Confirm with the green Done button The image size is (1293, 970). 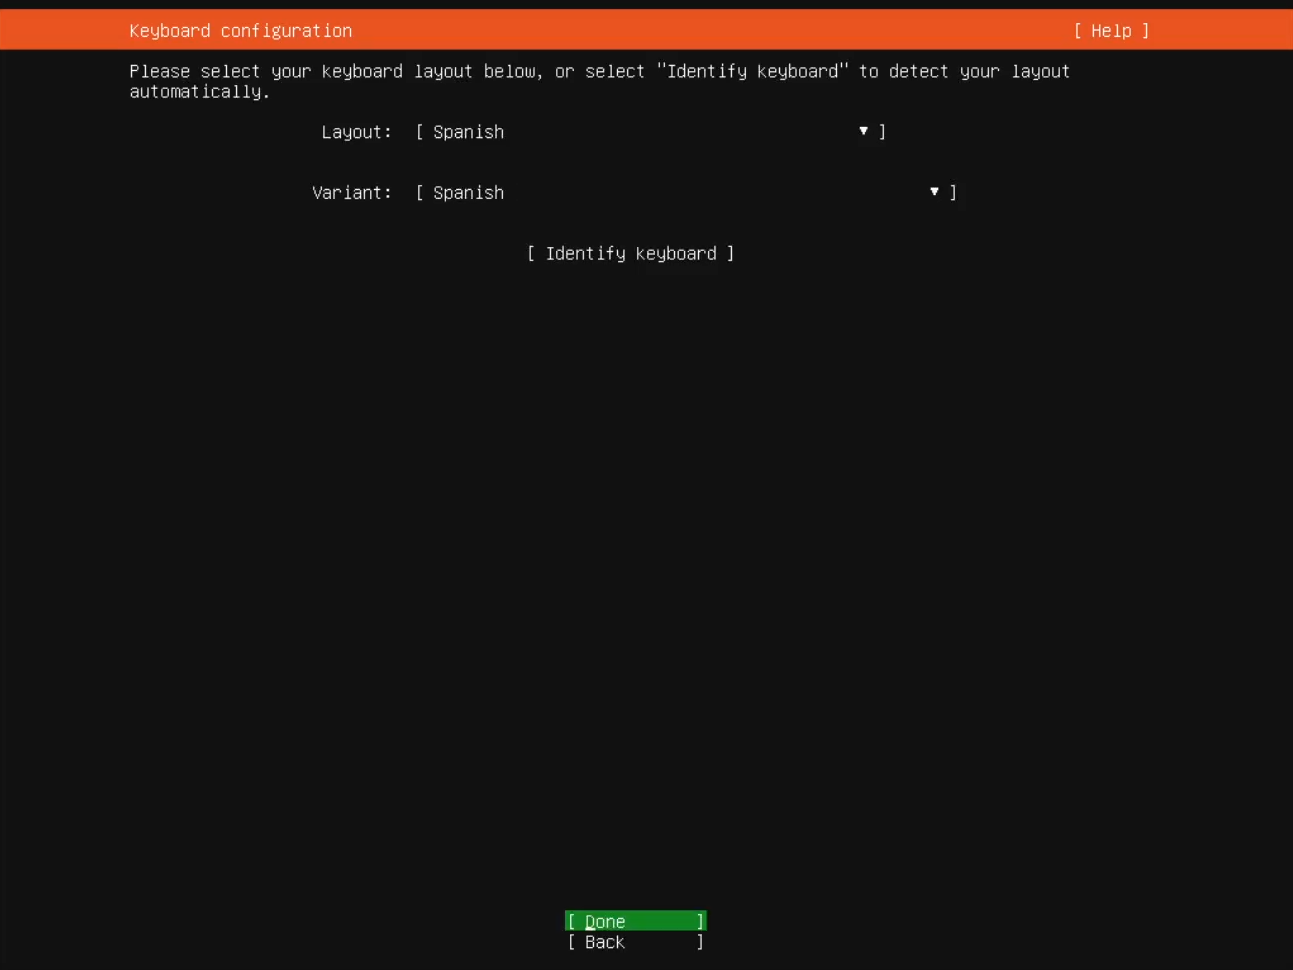coord(635,921)
